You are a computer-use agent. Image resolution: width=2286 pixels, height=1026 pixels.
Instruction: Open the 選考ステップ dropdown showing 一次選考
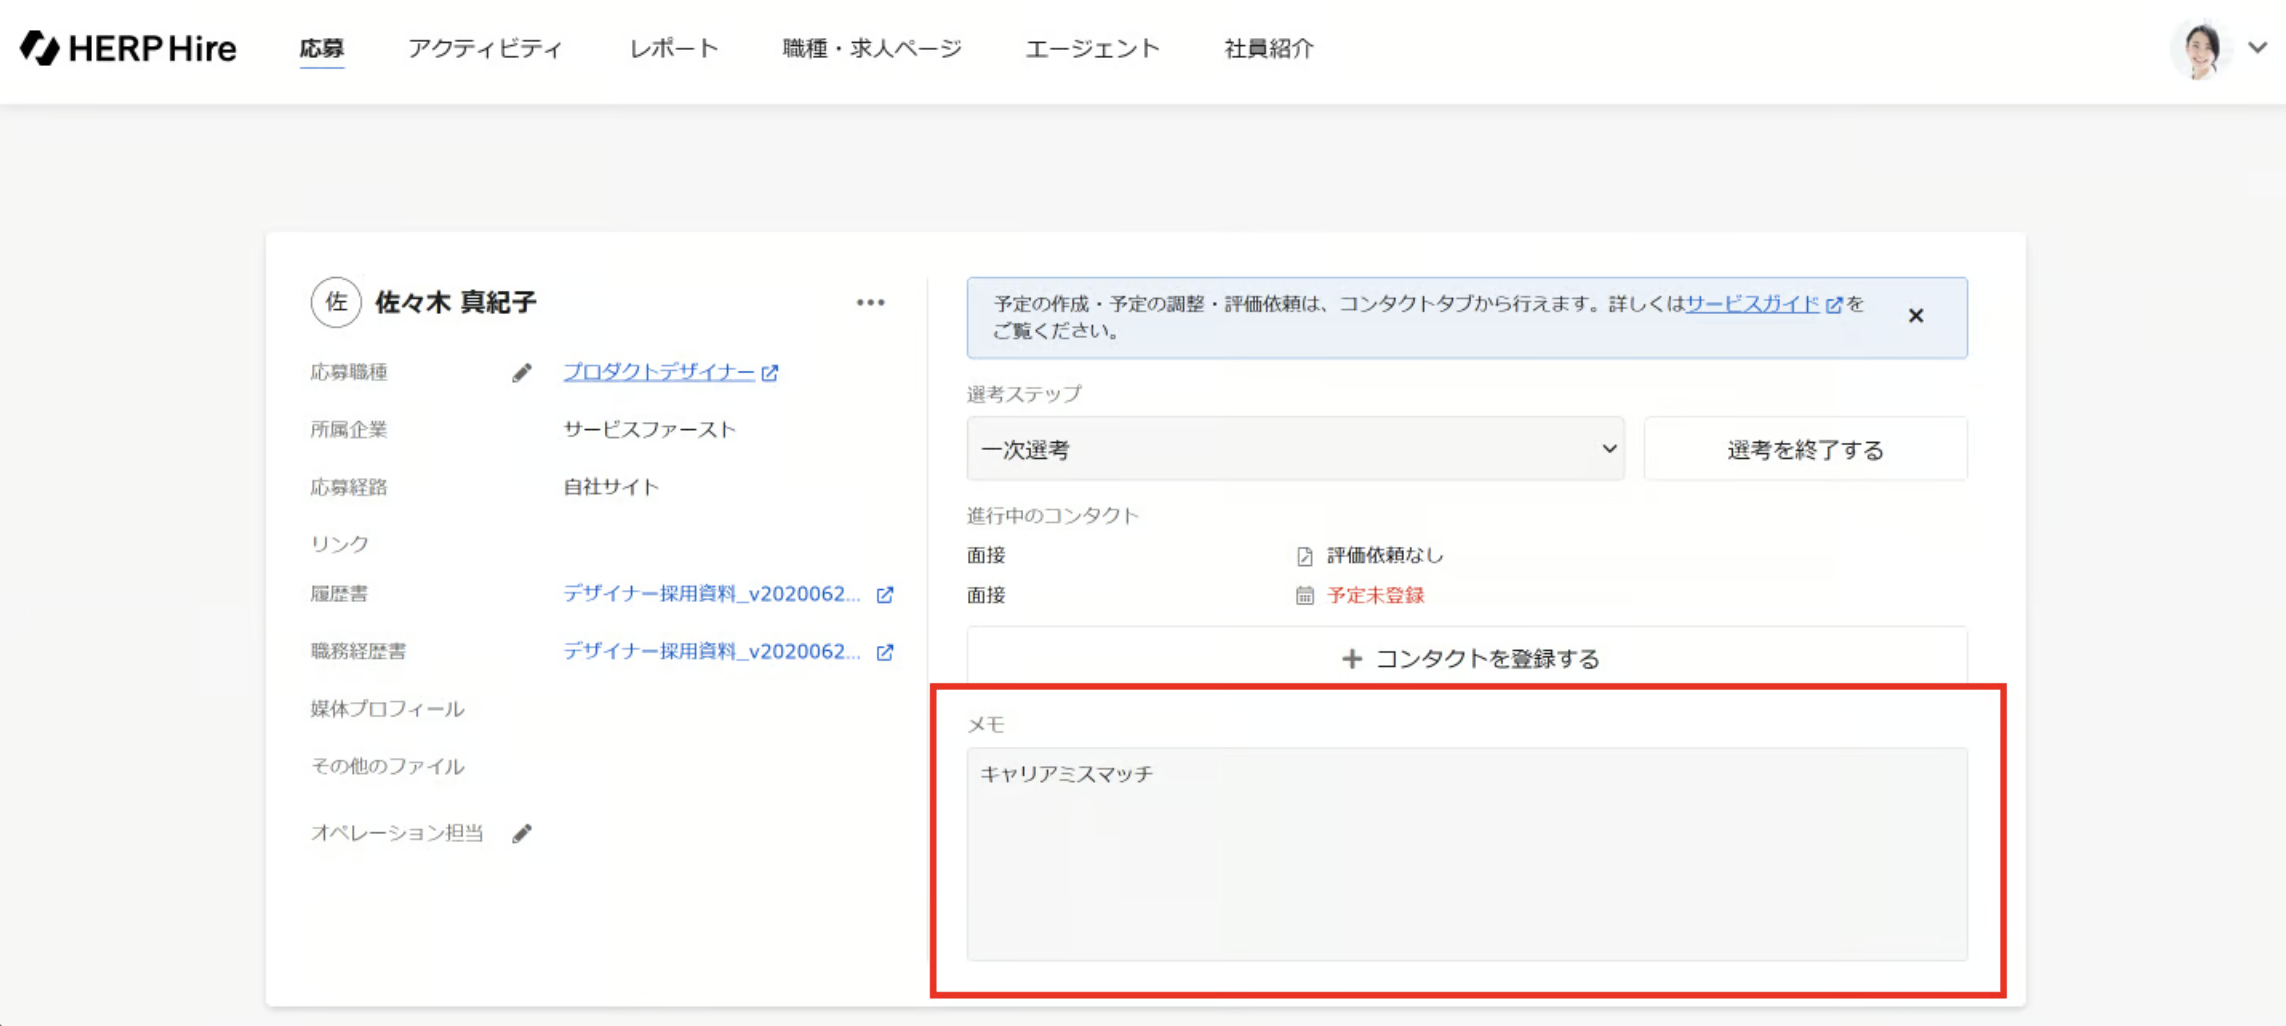[1295, 449]
